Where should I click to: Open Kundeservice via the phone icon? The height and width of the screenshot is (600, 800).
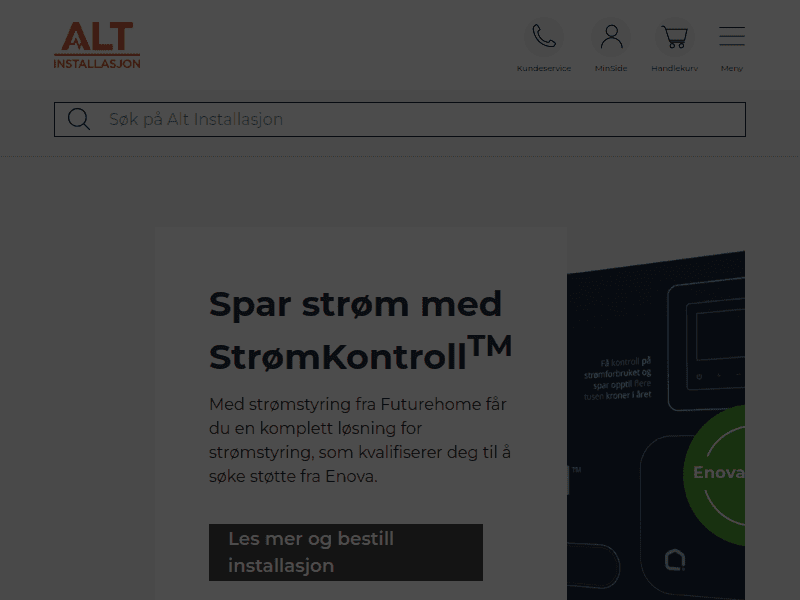544,37
